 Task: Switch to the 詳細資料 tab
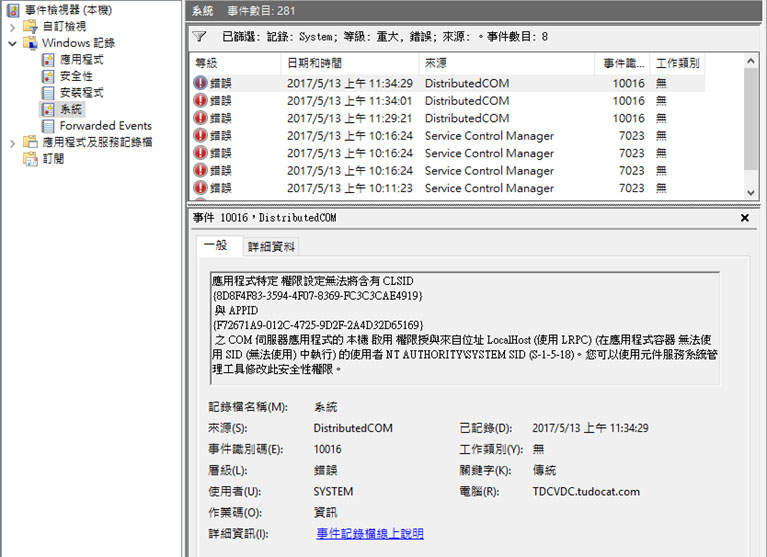(271, 247)
